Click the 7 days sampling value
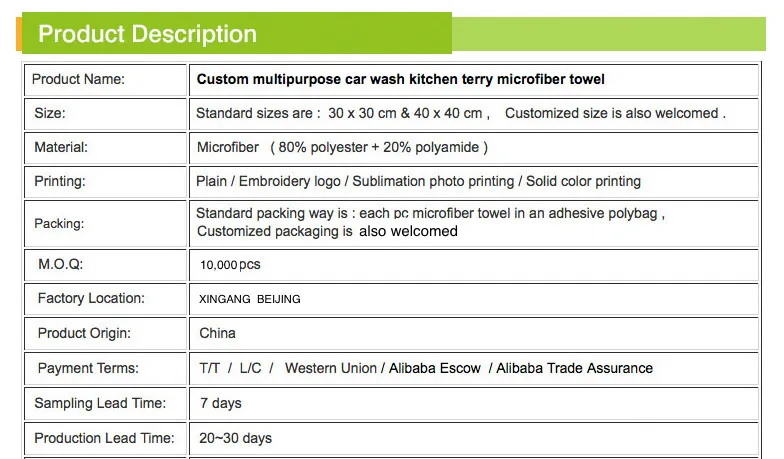This screenshot has width=784, height=459. pyautogui.click(x=219, y=403)
